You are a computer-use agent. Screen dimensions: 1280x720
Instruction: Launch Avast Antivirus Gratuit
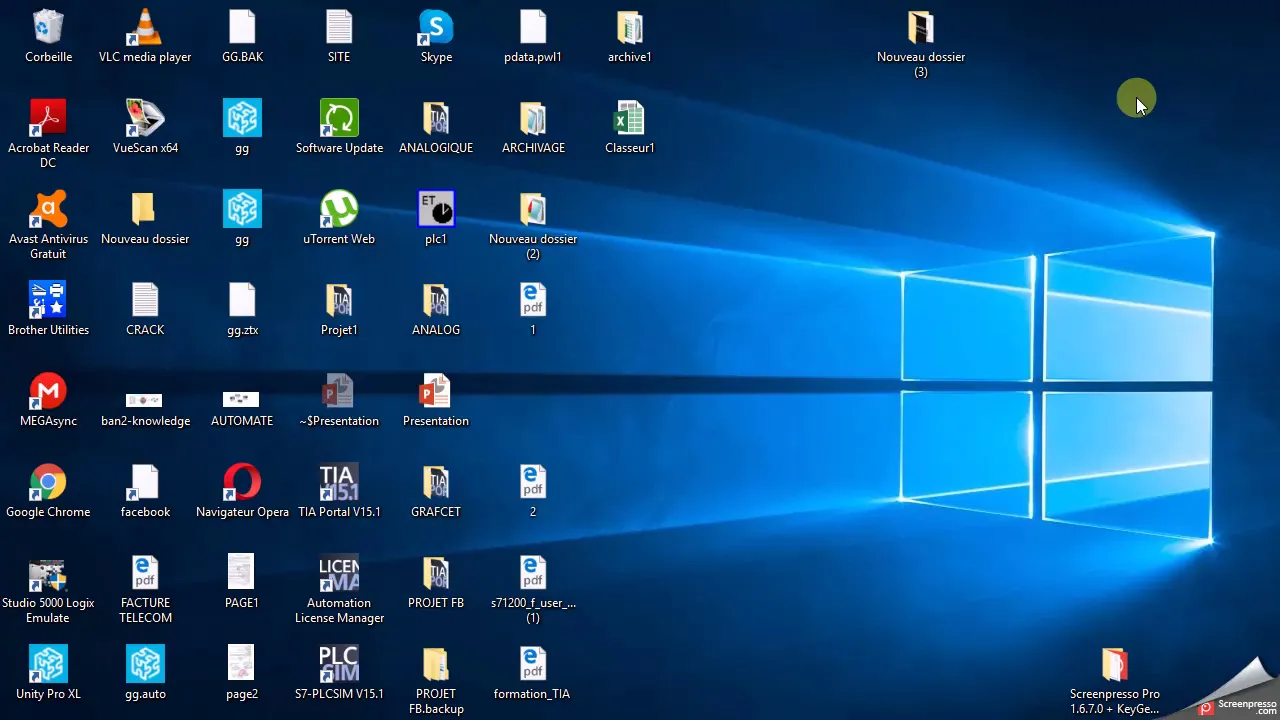(x=48, y=210)
